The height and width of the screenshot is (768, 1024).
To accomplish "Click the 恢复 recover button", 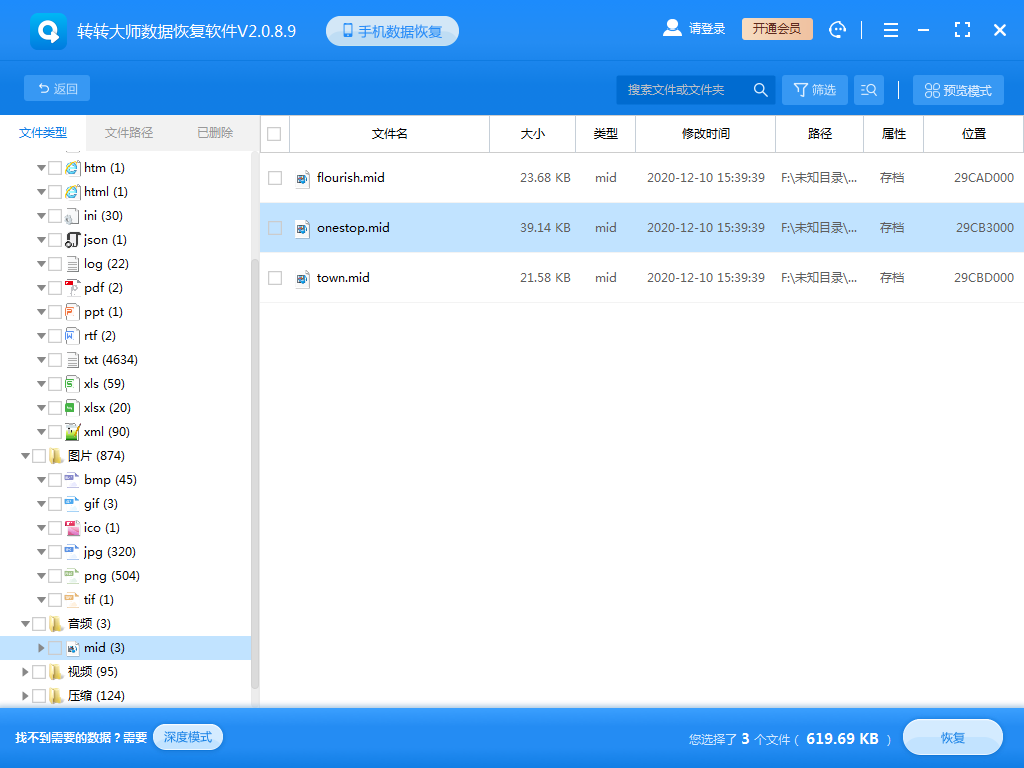I will click(x=952, y=737).
